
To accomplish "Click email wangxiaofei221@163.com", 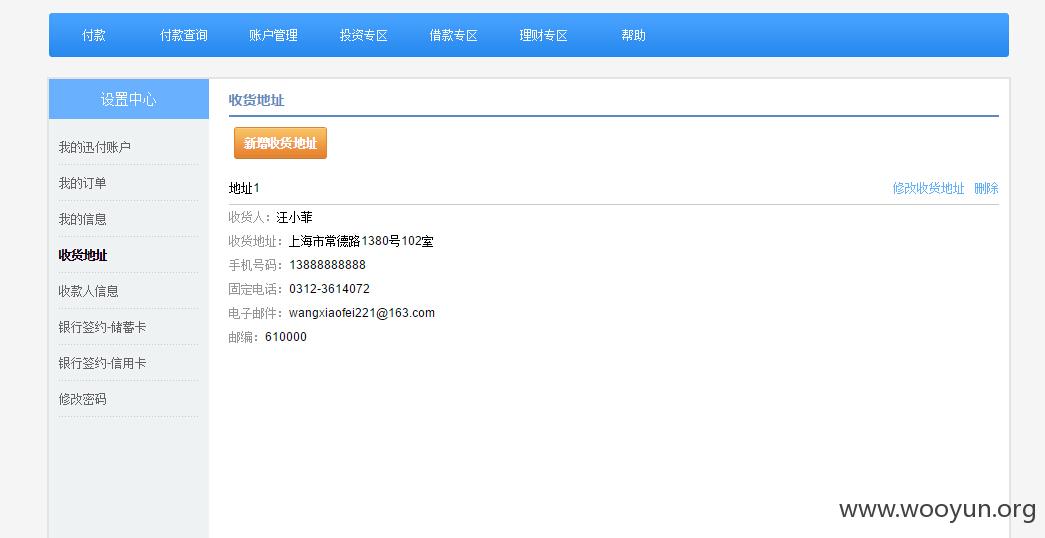I will 361,313.
